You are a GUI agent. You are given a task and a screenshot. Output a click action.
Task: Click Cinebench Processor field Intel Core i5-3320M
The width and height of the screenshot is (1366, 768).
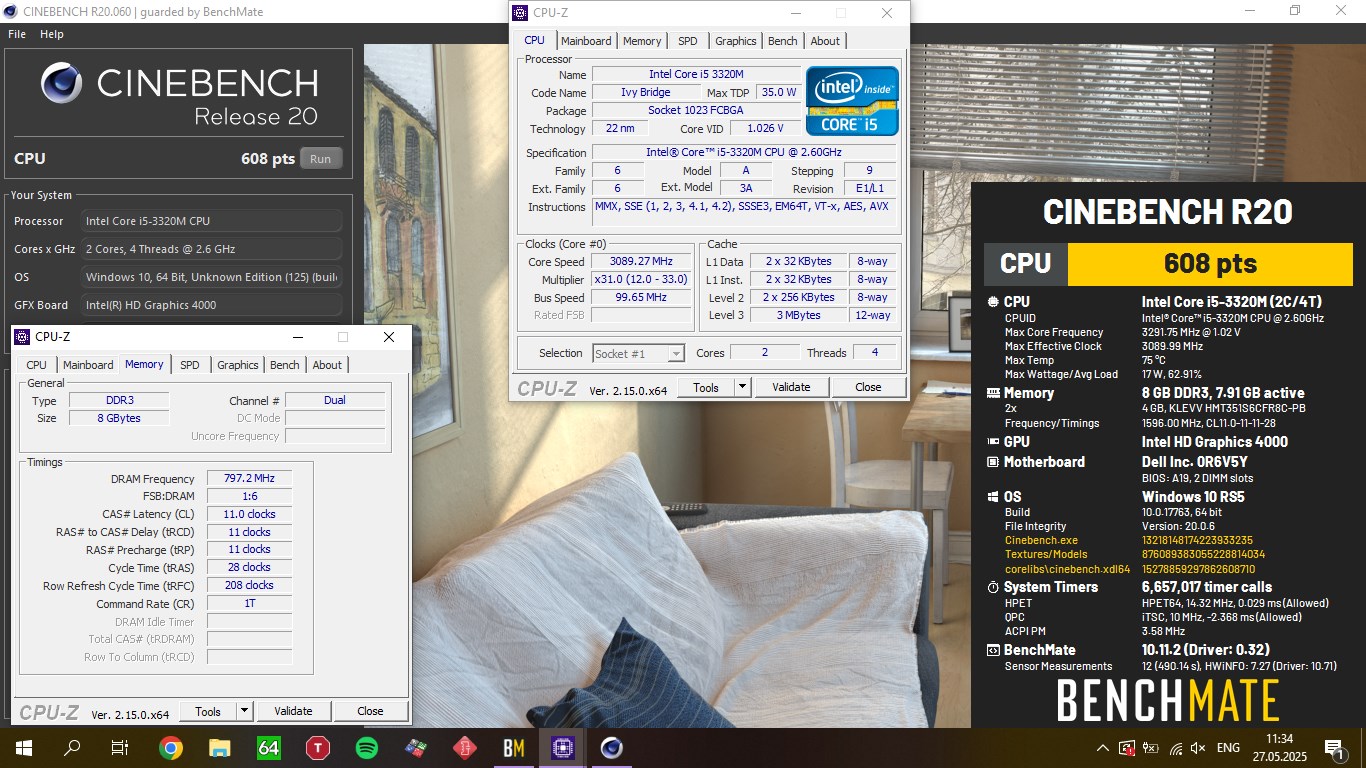click(211, 221)
